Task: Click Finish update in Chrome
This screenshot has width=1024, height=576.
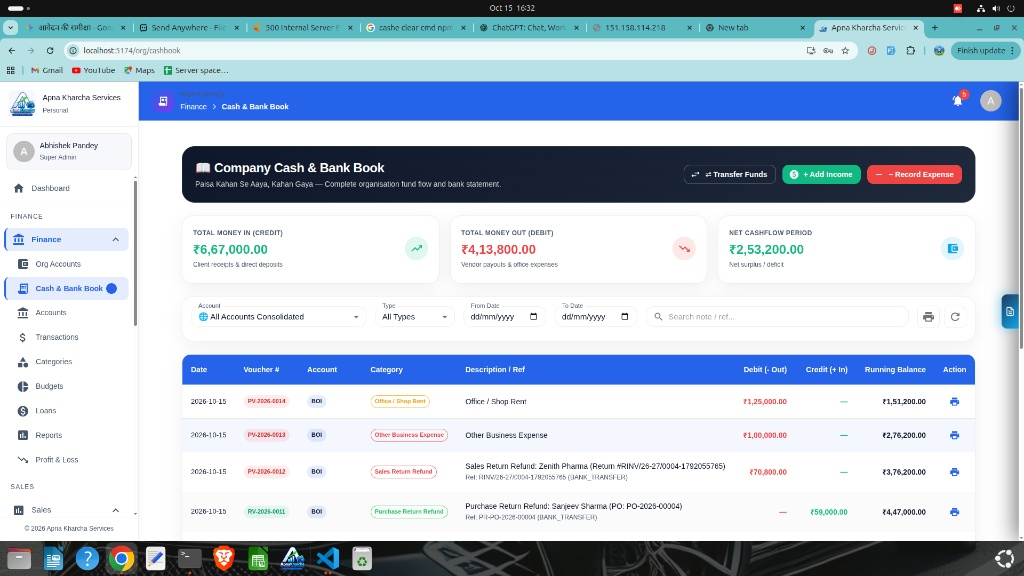Action: [985, 50]
